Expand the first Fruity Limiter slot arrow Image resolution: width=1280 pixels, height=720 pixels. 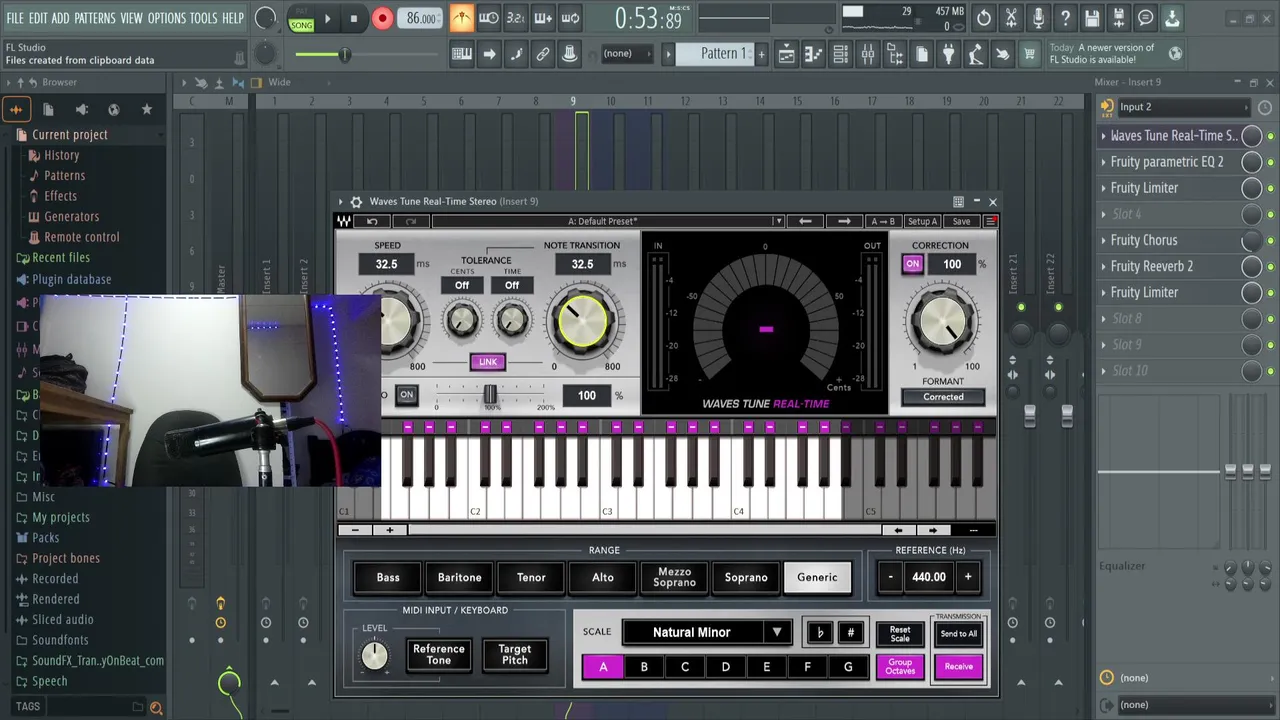[1104, 188]
